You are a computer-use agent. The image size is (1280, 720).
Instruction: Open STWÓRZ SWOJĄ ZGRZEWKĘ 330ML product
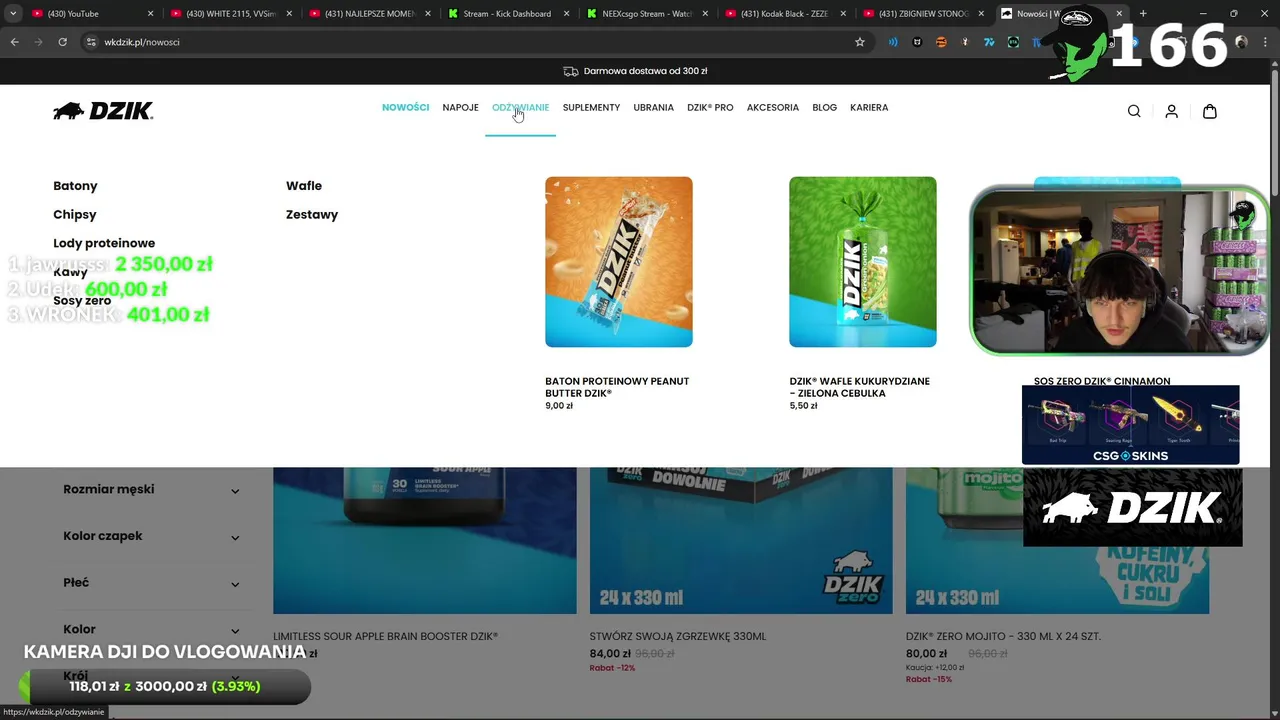pos(678,637)
